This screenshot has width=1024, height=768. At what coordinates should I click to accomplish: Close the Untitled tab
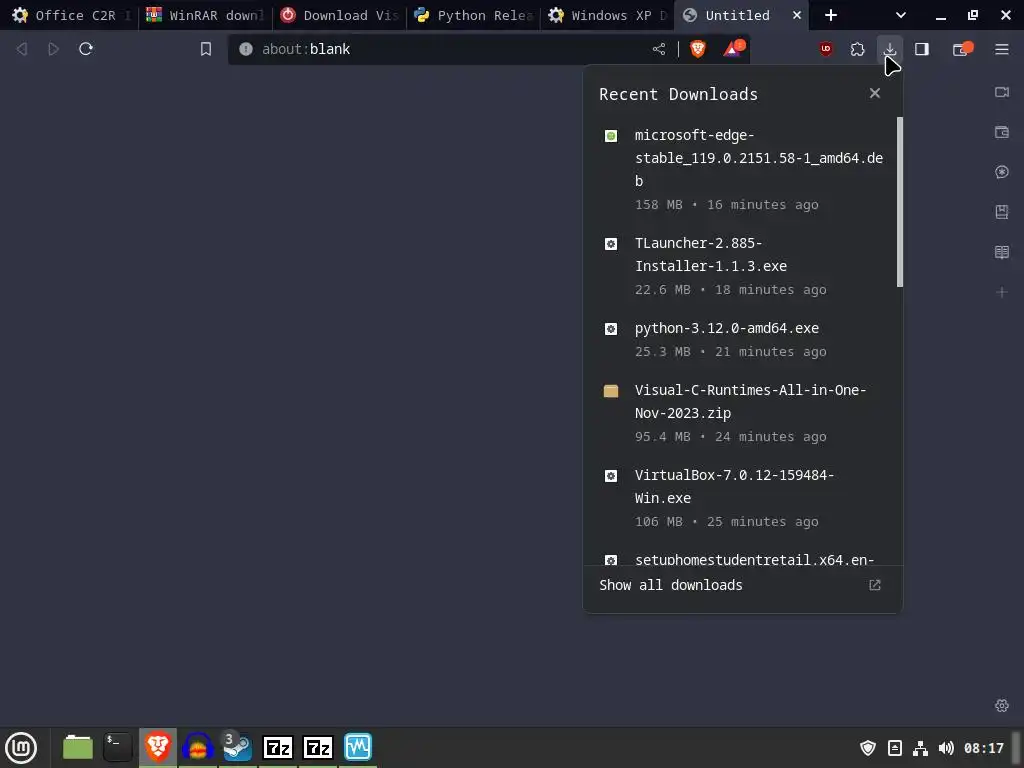pyautogui.click(x=797, y=15)
